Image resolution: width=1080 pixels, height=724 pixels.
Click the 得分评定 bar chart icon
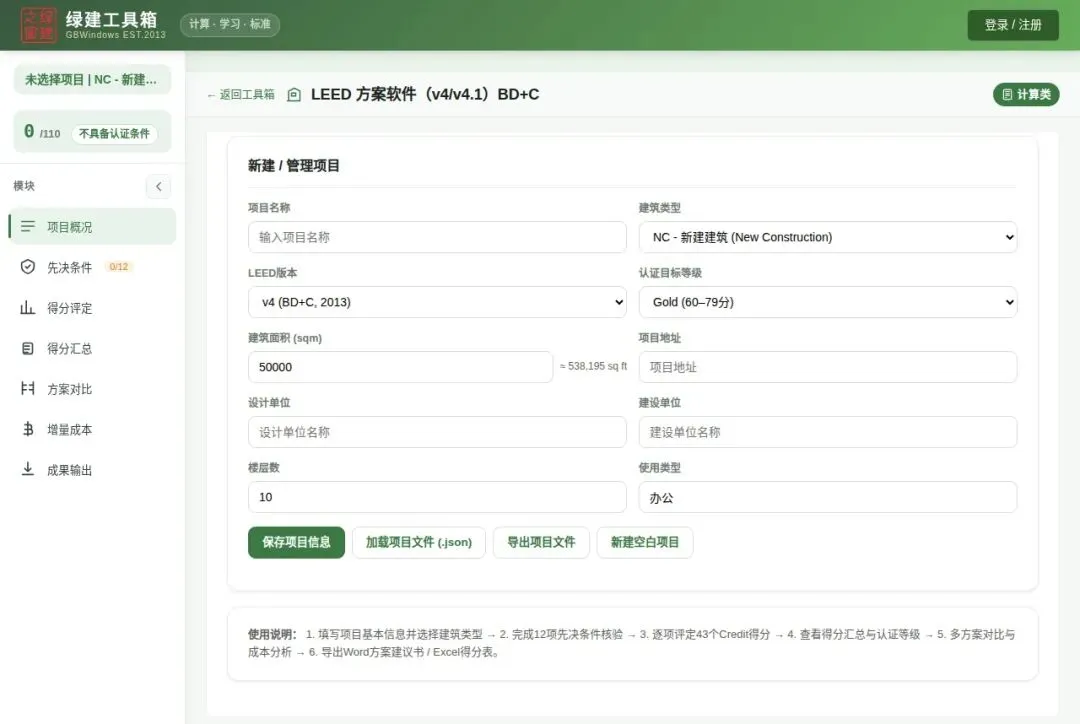[28, 307]
